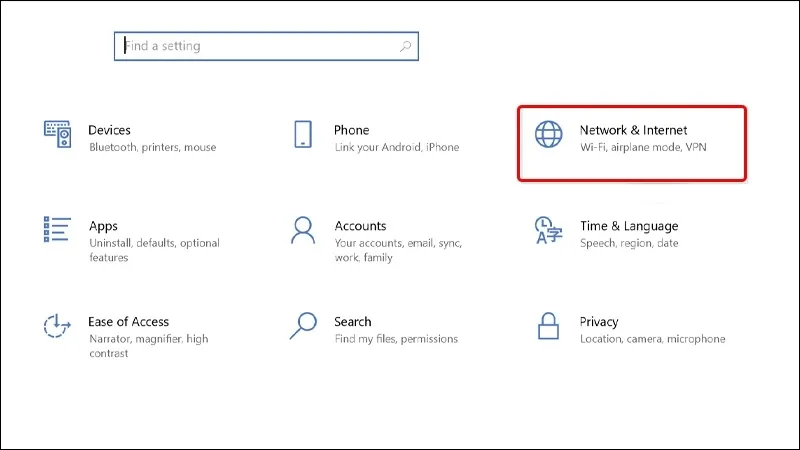Open "Ease of Access" by its title
This screenshot has height=450, width=800.
(128, 322)
